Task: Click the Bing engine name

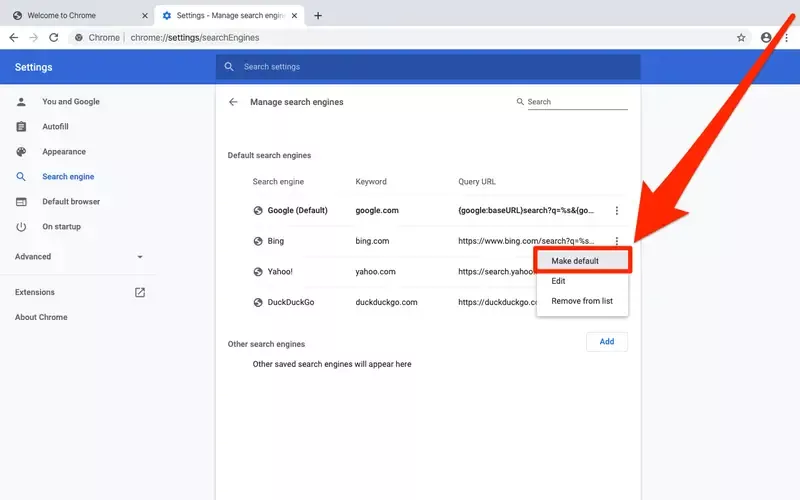Action: tap(276, 241)
